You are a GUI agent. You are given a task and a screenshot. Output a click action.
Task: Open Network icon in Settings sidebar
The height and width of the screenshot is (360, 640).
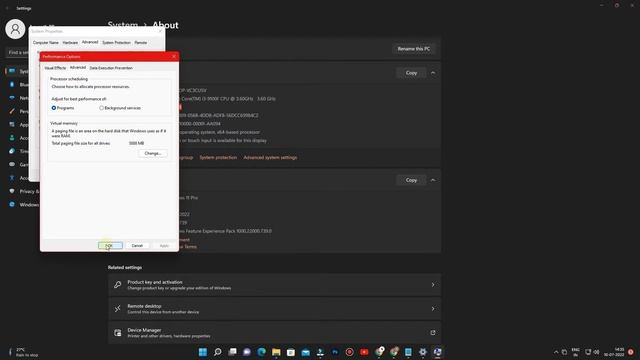pyautogui.click(x=12, y=98)
